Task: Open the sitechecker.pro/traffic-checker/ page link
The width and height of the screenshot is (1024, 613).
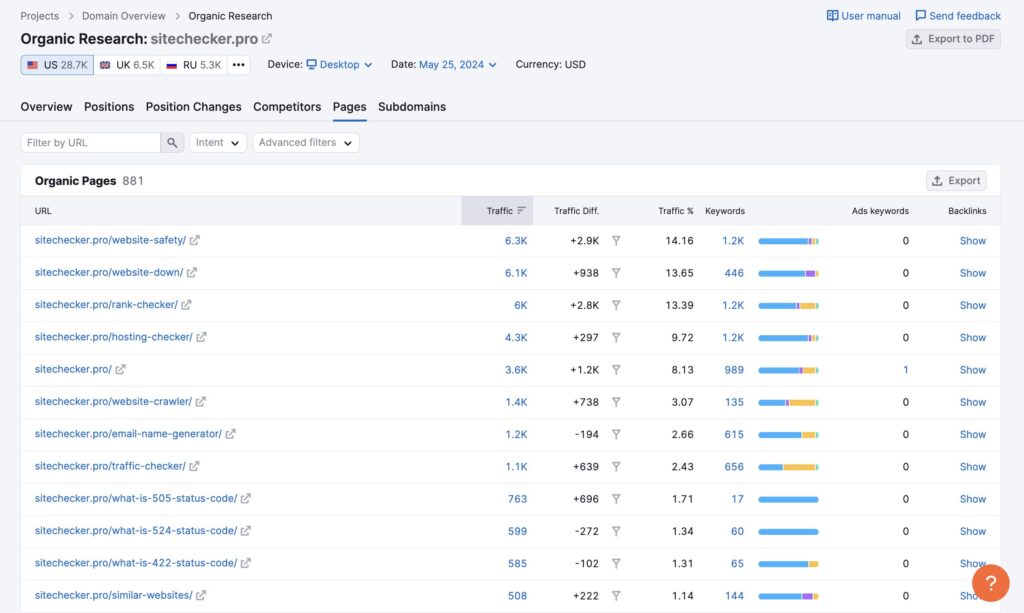Action: coord(110,466)
